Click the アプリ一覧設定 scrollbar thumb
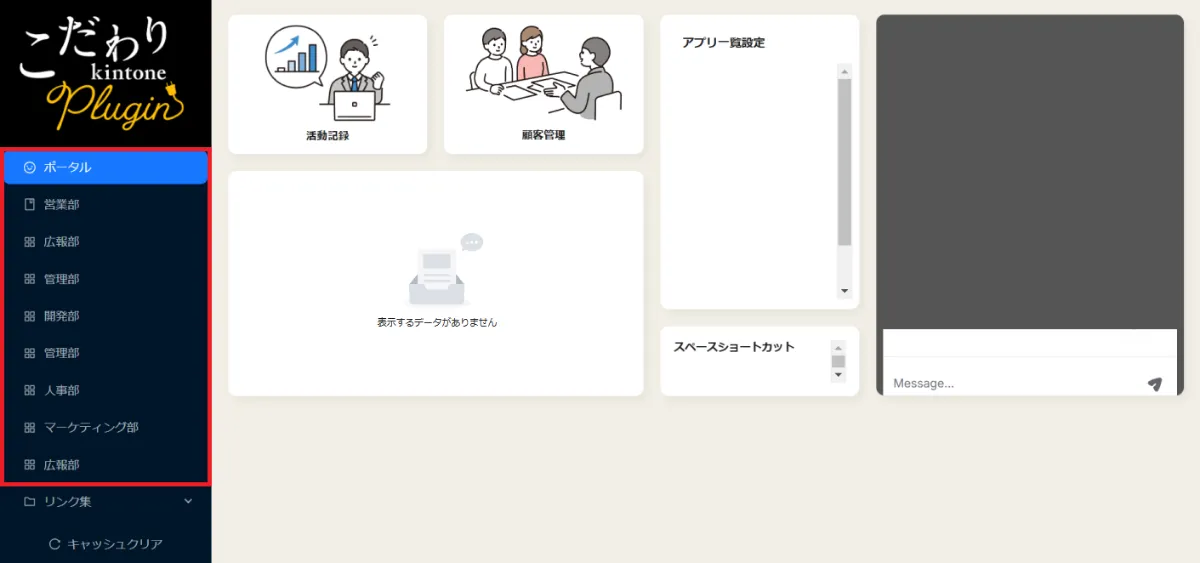The height and width of the screenshot is (563, 1200). [844, 162]
